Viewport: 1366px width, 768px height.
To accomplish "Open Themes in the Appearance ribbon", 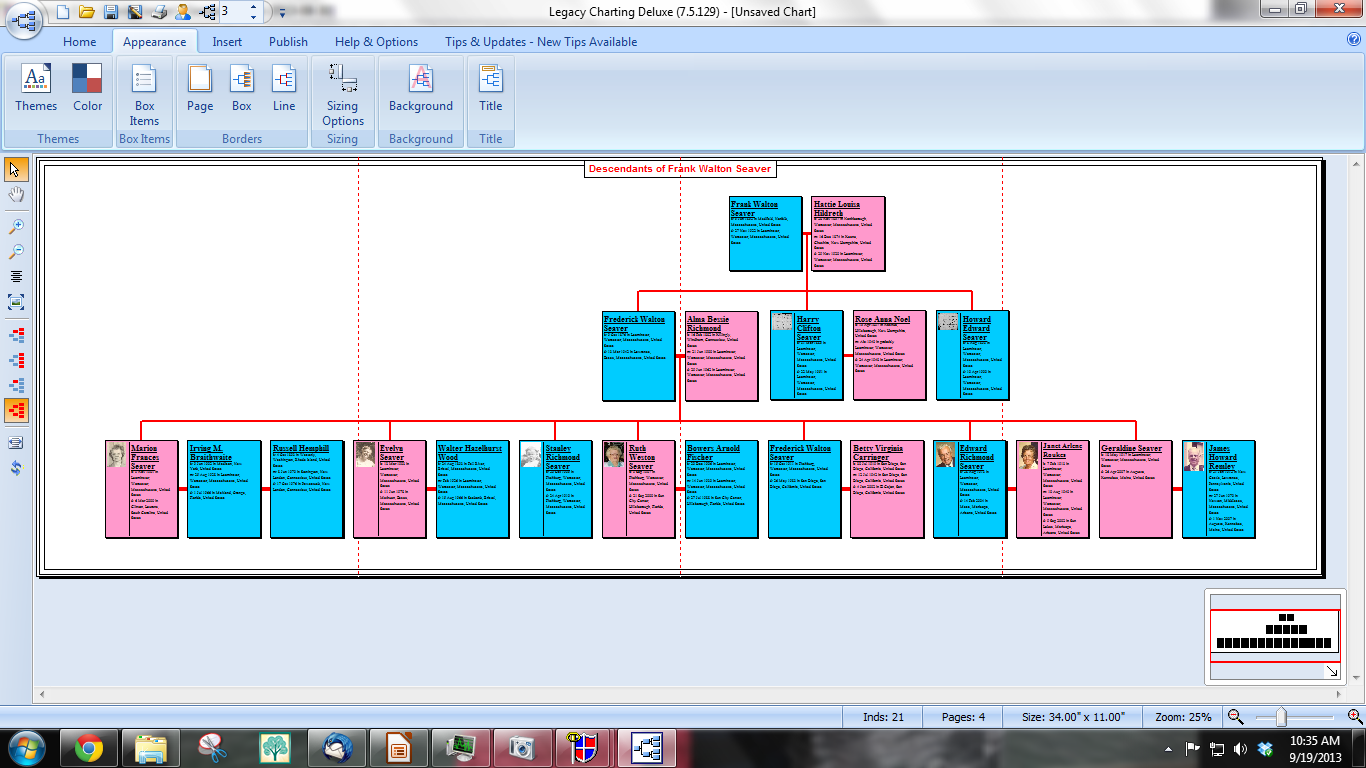I will coord(36,90).
